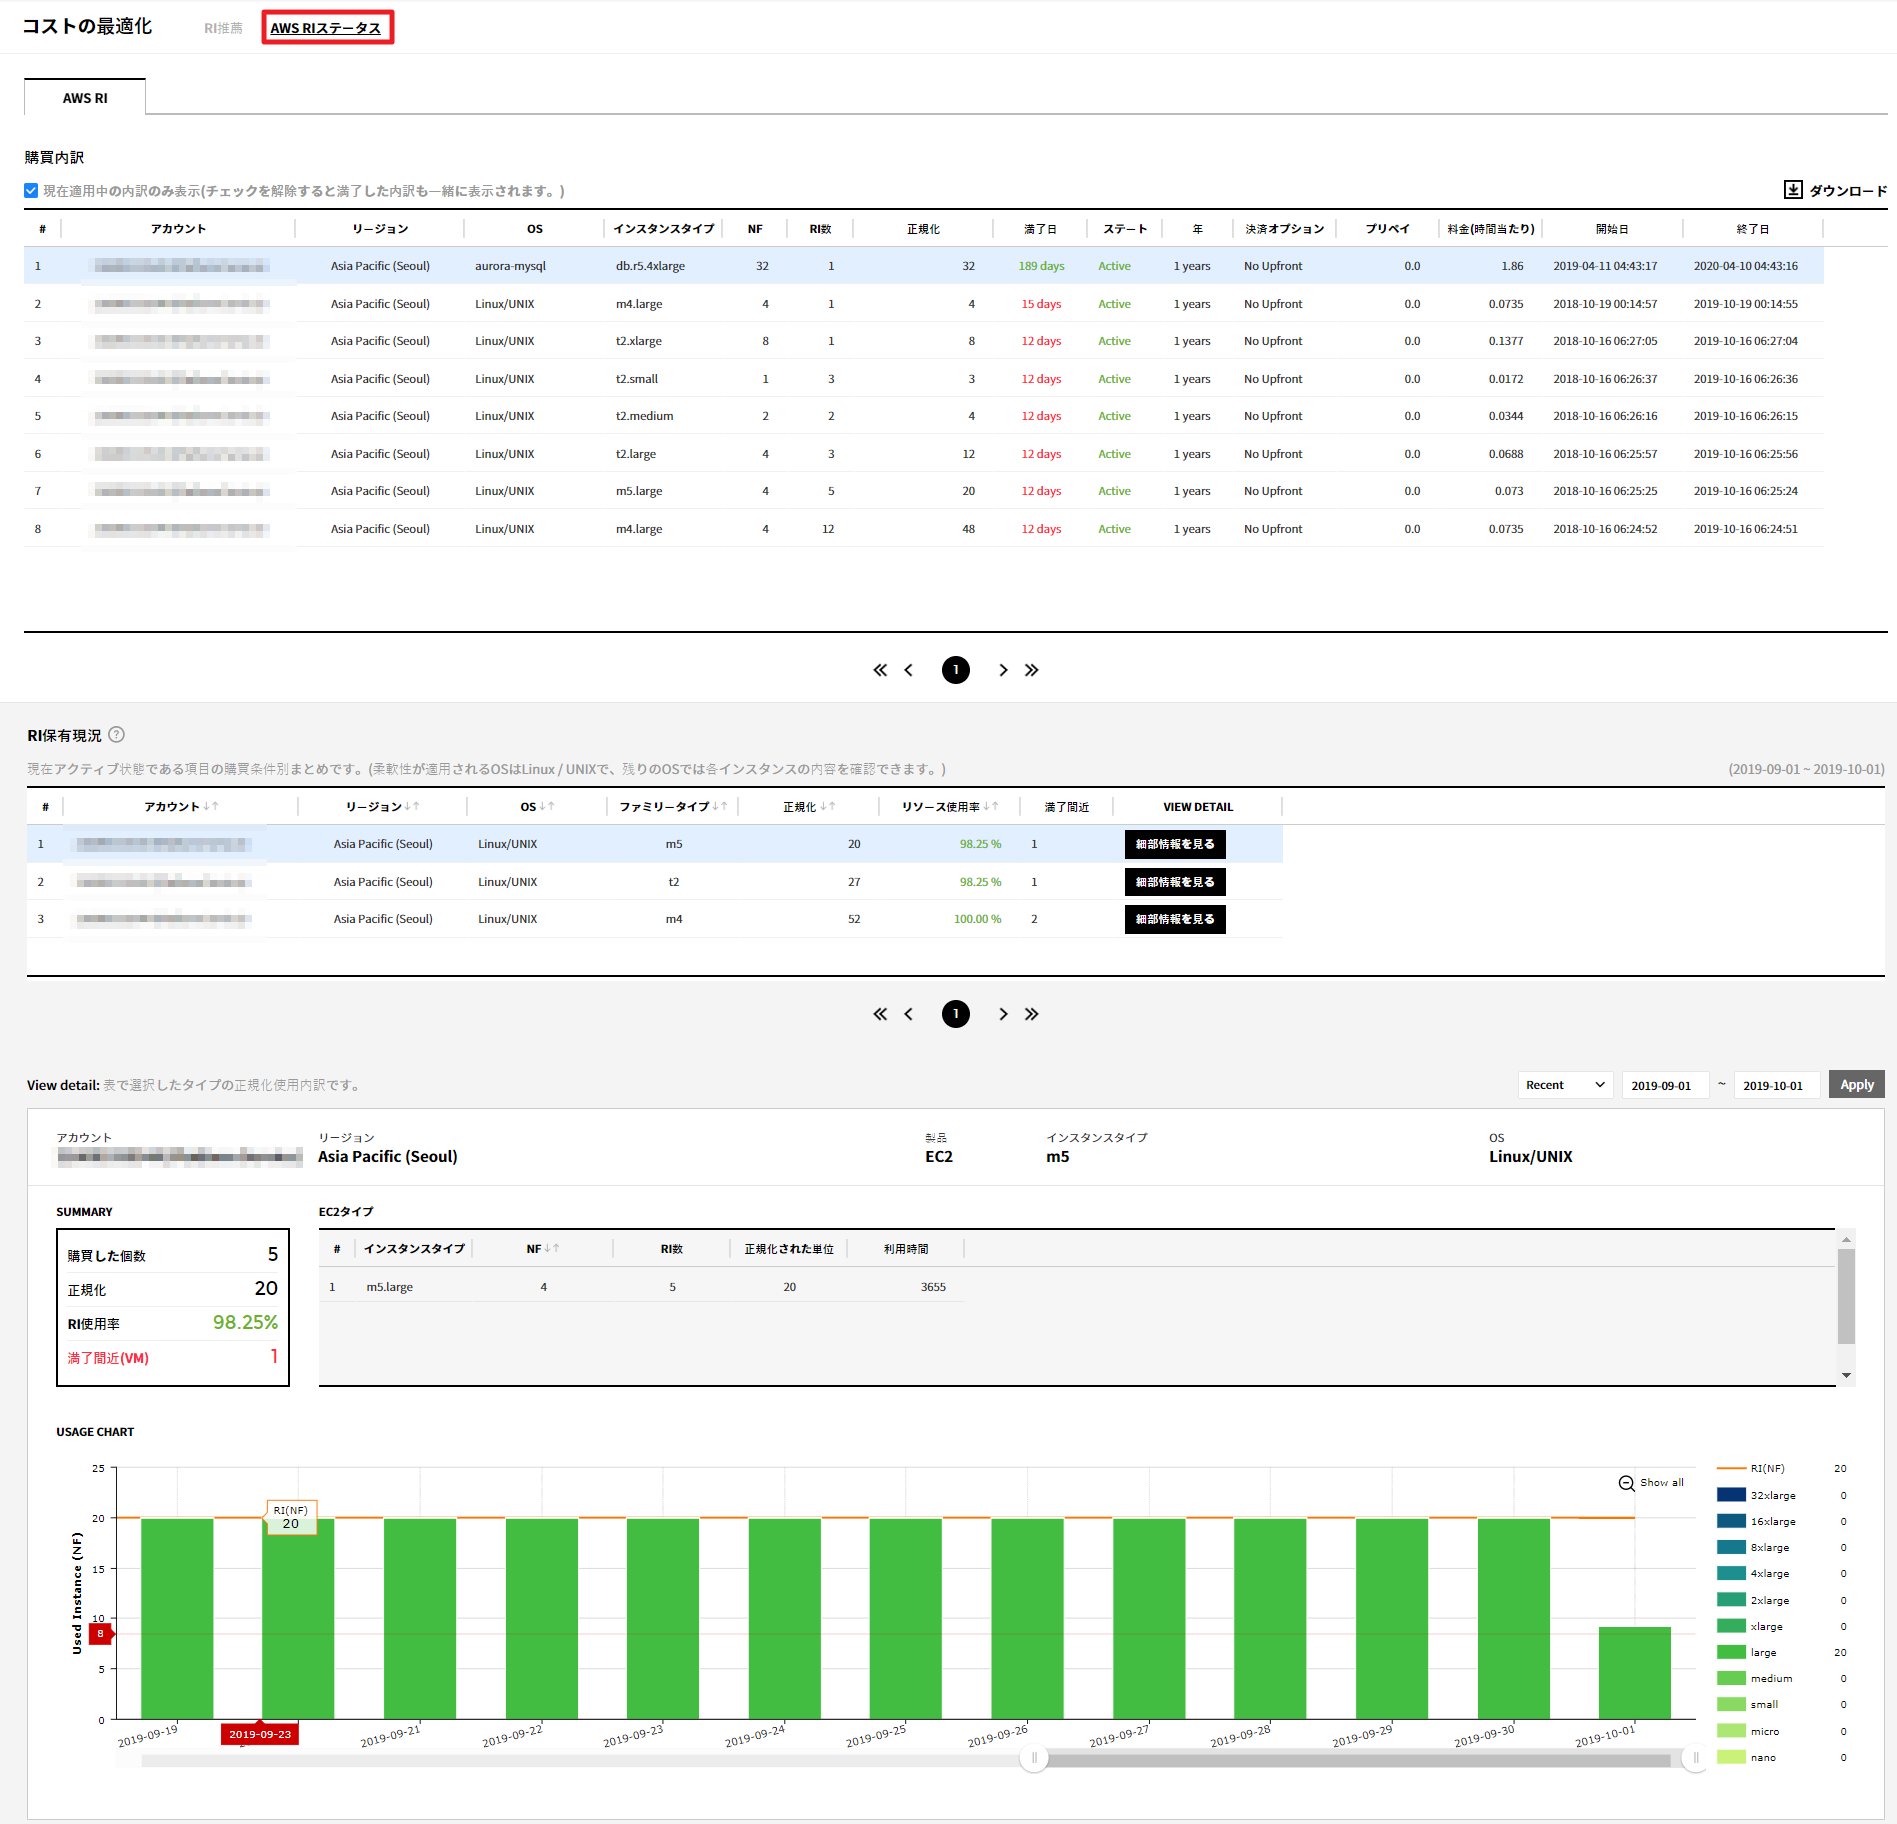Click the Show all zoom-out icon
1897x1824 pixels.
click(x=1627, y=1483)
